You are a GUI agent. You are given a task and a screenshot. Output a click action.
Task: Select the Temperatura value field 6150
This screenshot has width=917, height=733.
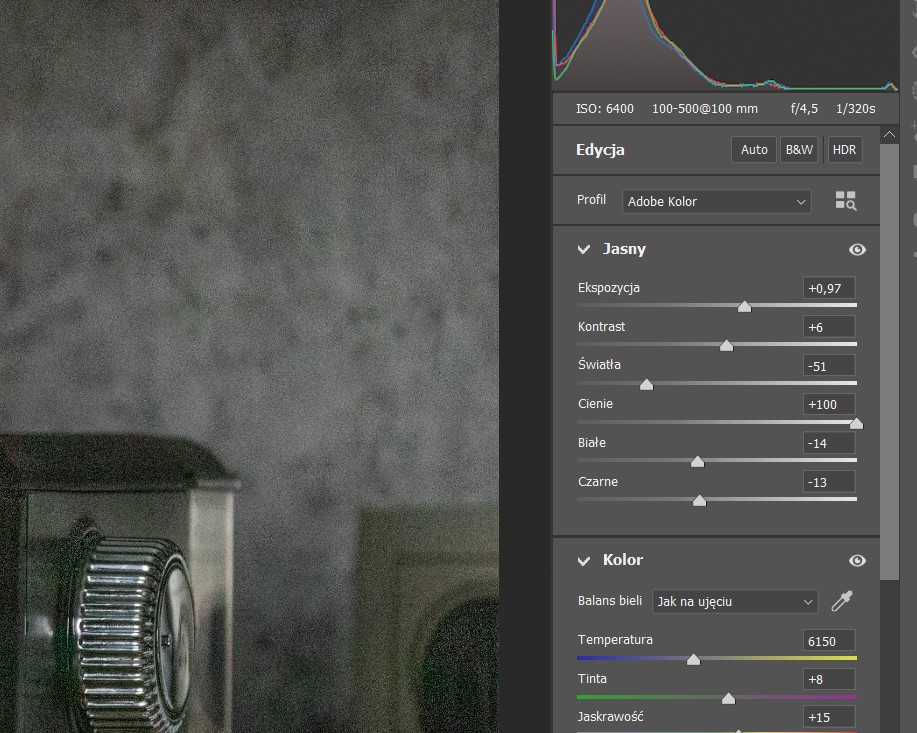pyautogui.click(x=829, y=641)
